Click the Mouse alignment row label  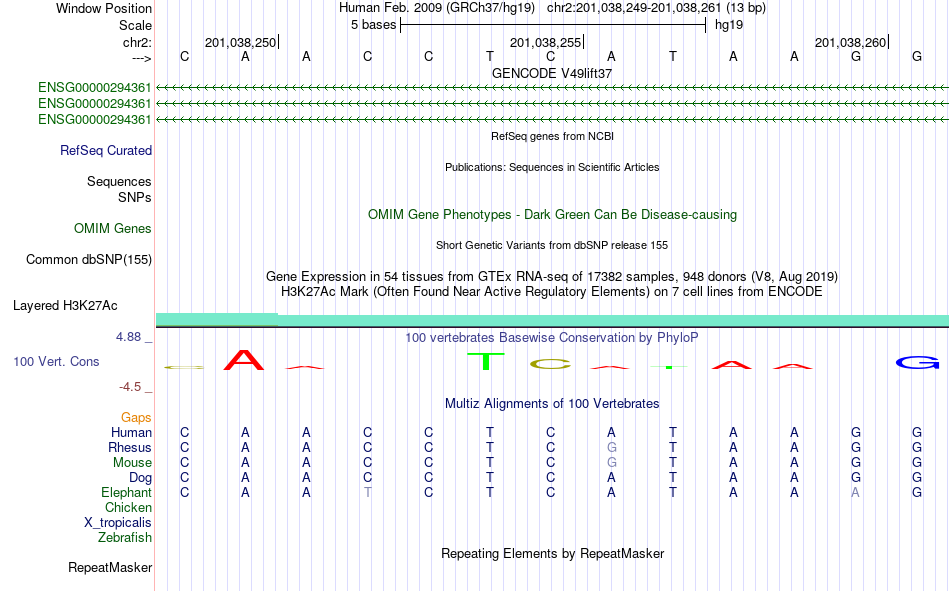pos(132,462)
